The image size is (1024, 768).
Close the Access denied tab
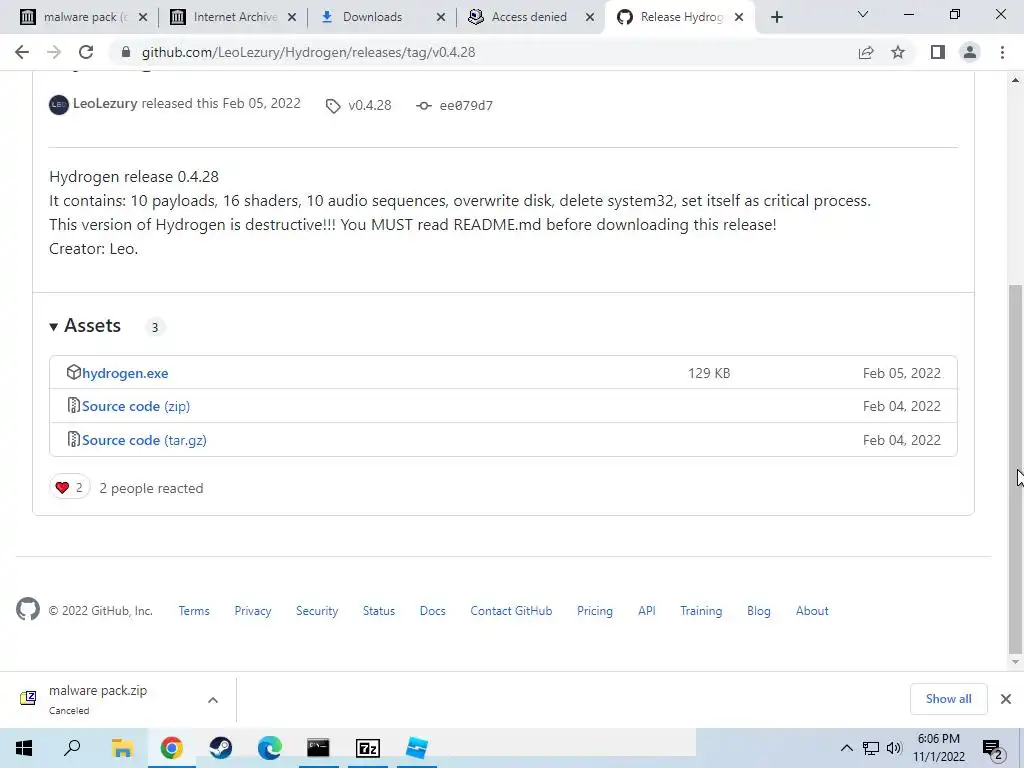point(590,17)
